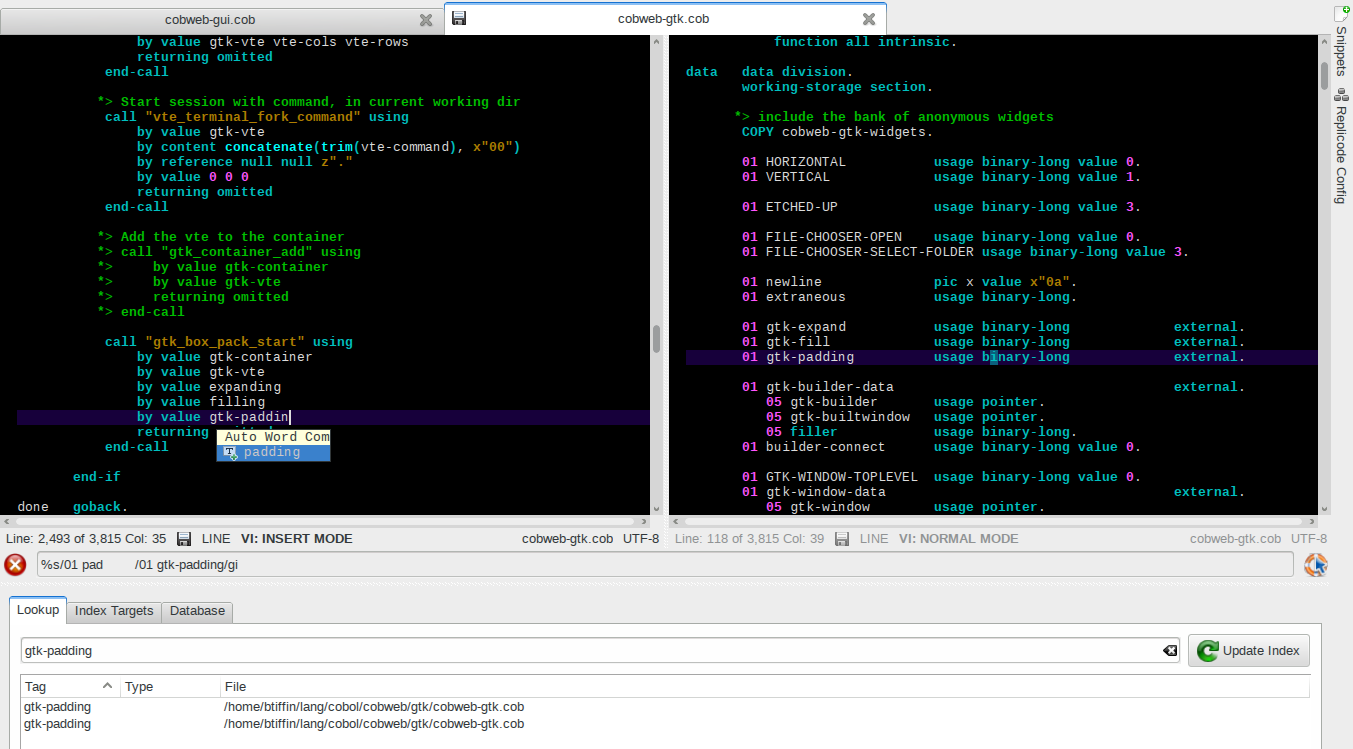Viewport: 1353px width, 749px height.
Task: Click LINE mode label in right status bar
Action: [874, 539]
